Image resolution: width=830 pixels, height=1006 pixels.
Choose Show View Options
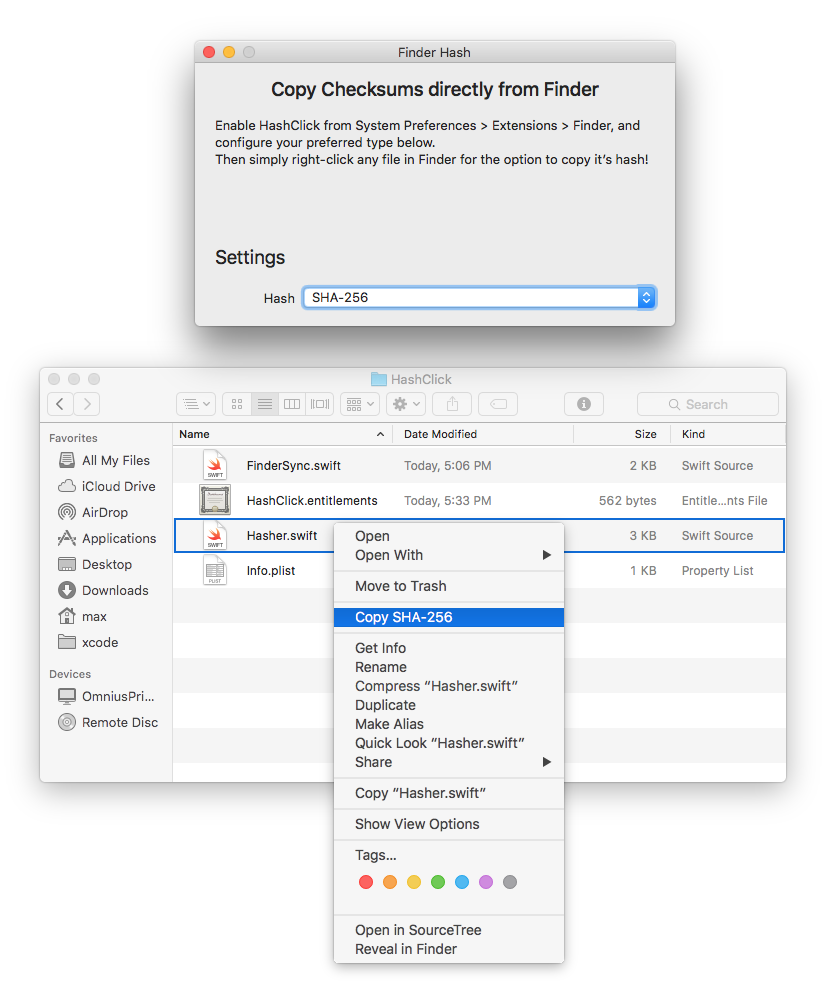pos(448,824)
